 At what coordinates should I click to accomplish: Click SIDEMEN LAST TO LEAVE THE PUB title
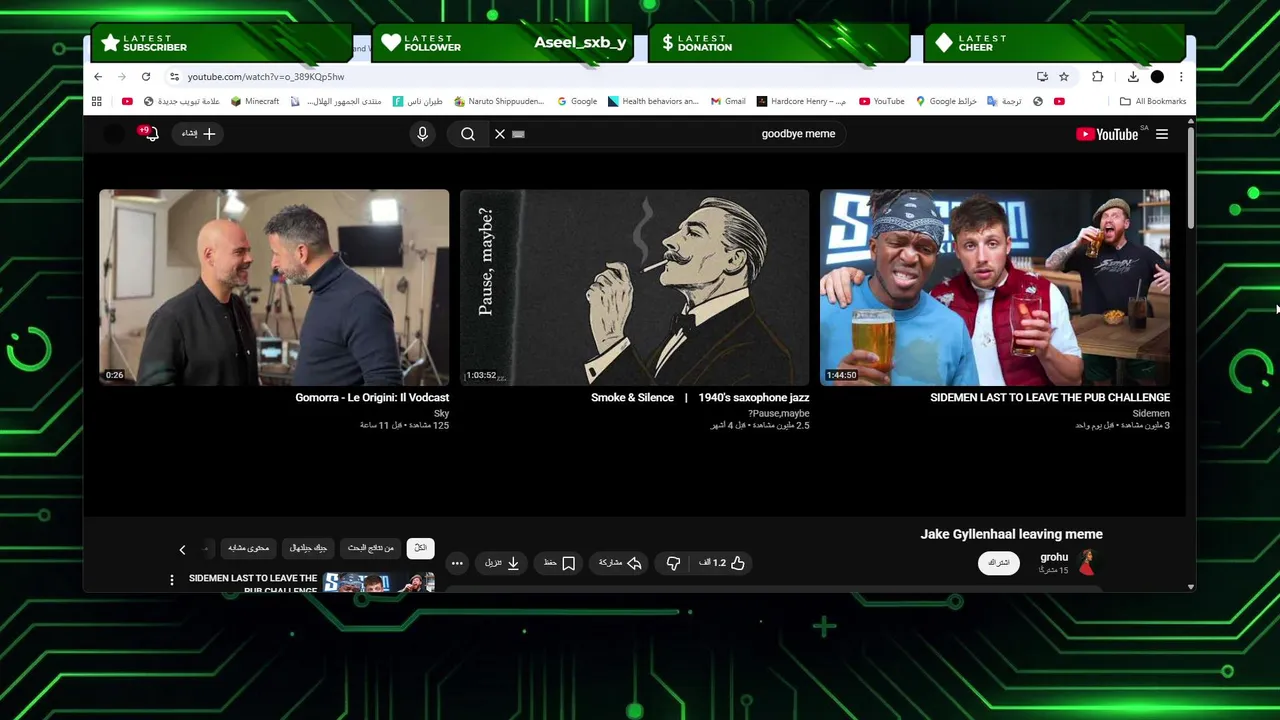[x=1050, y=397]
